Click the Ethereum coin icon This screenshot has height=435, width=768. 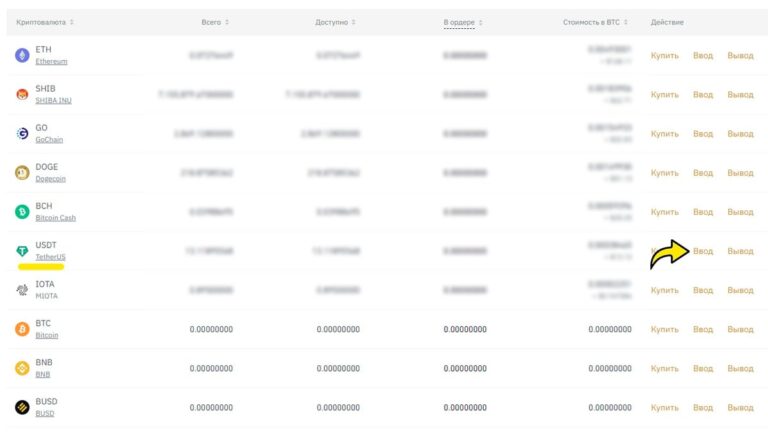pyautogui.click(x=22, y=55)
